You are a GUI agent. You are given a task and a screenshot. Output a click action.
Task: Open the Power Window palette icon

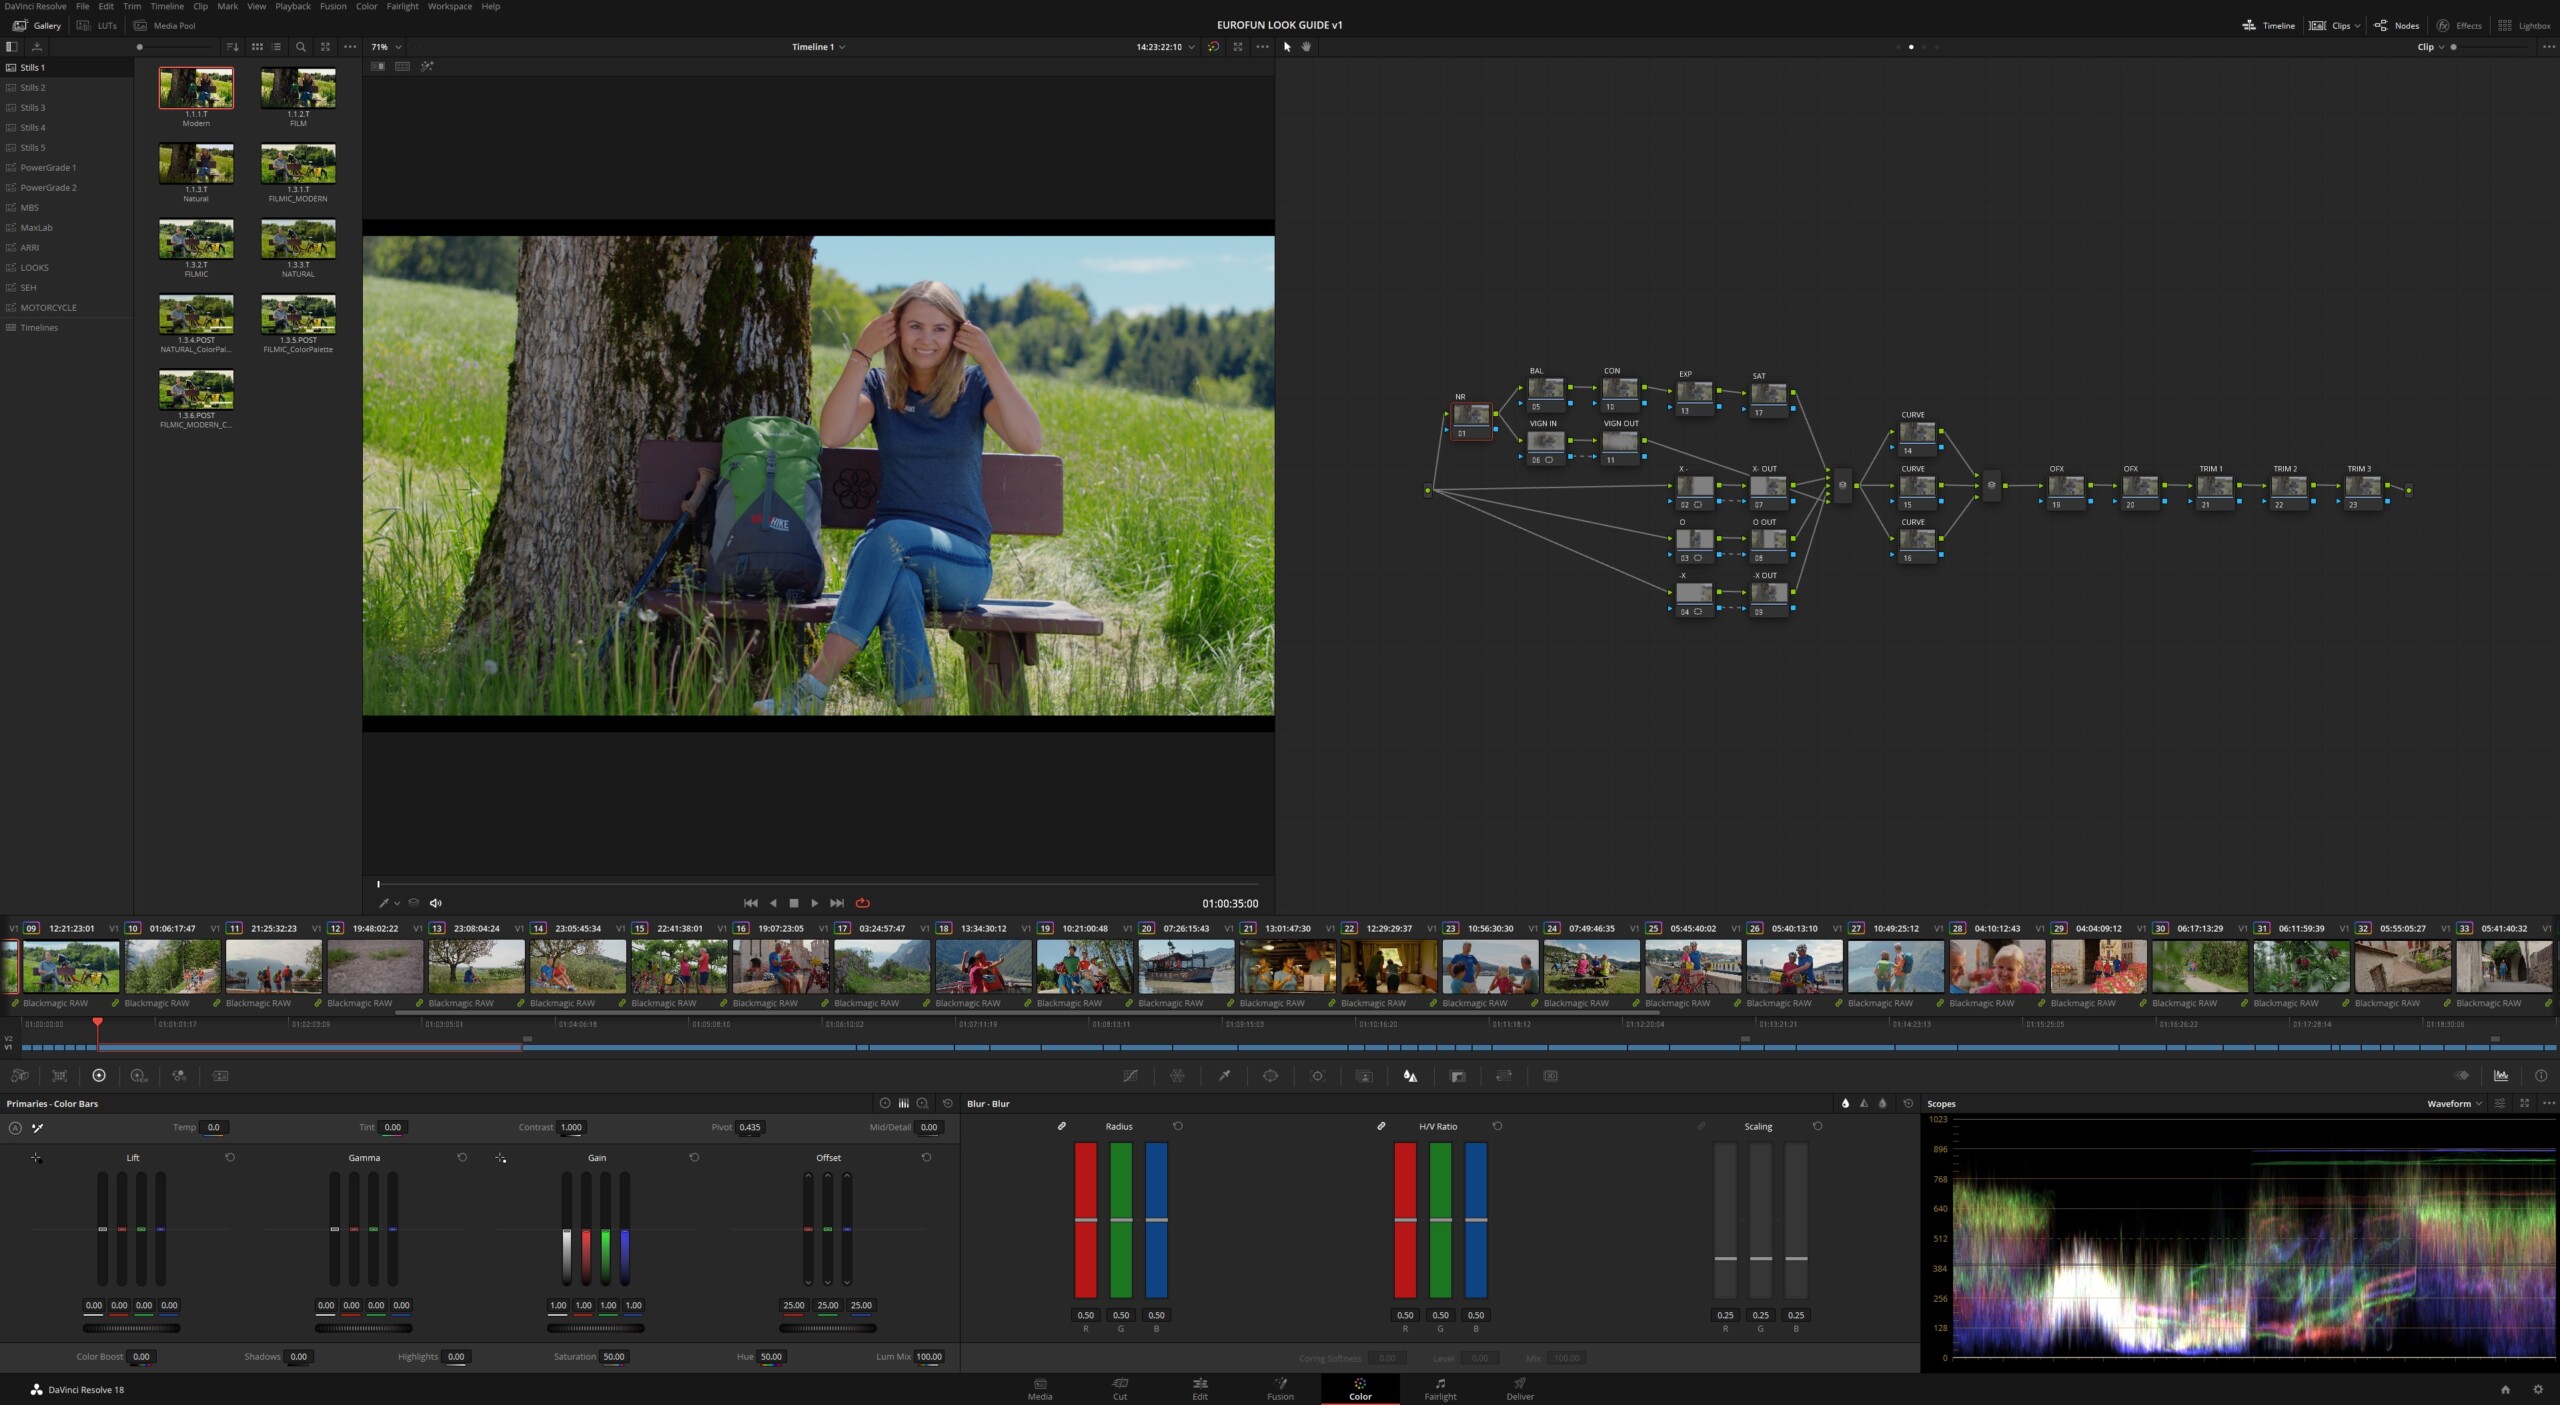1270,1076
